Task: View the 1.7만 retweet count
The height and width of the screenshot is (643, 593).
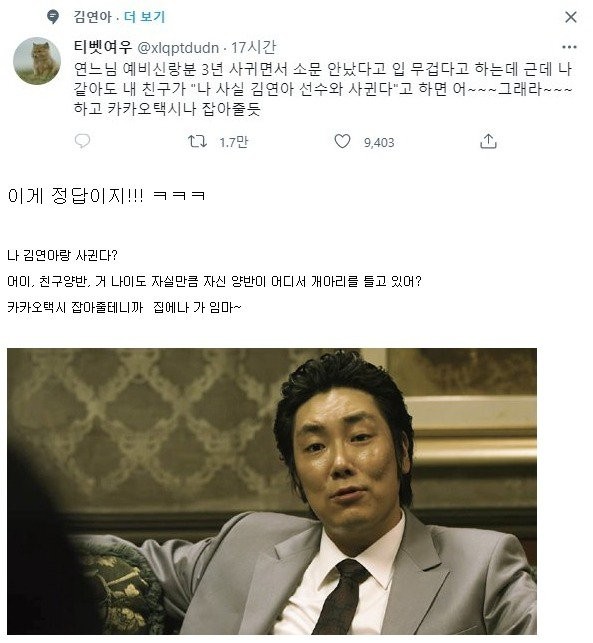Action: pos(233,142)
